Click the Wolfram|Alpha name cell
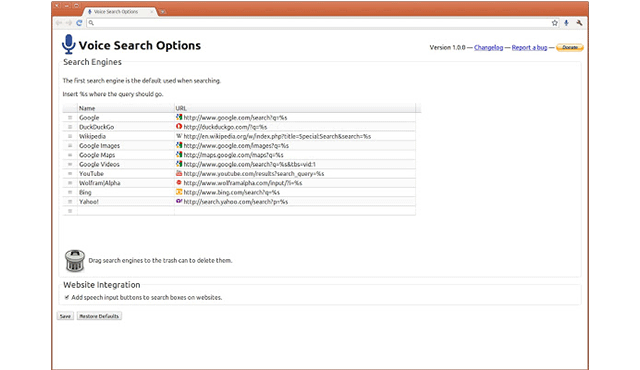The image size is (640, 370). [126, 183]
